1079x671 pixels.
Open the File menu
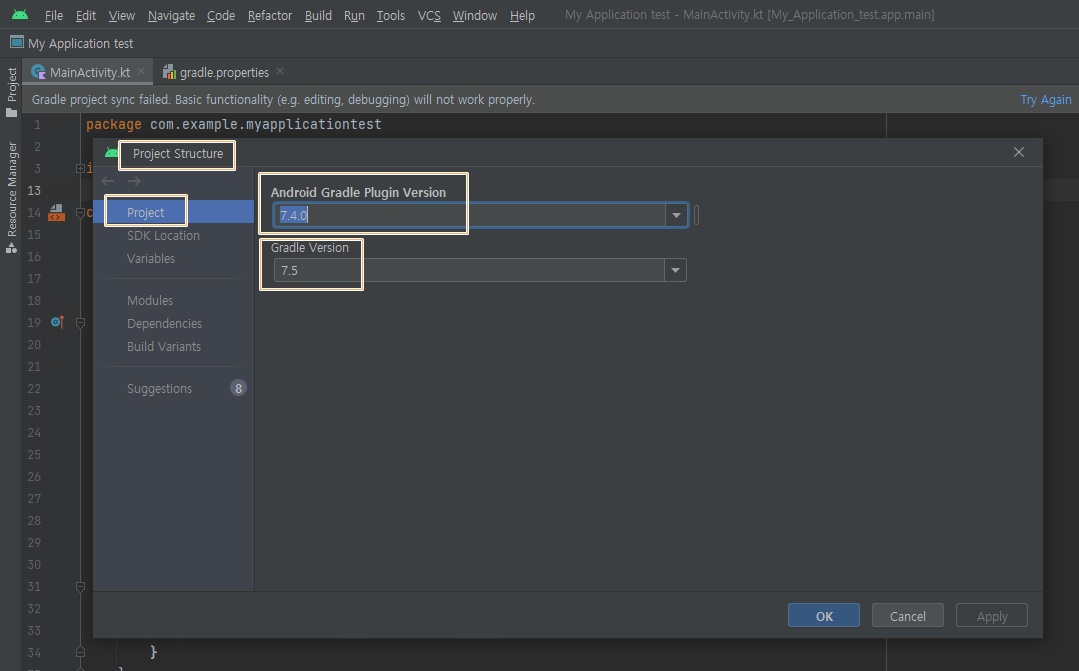point(53,15)
